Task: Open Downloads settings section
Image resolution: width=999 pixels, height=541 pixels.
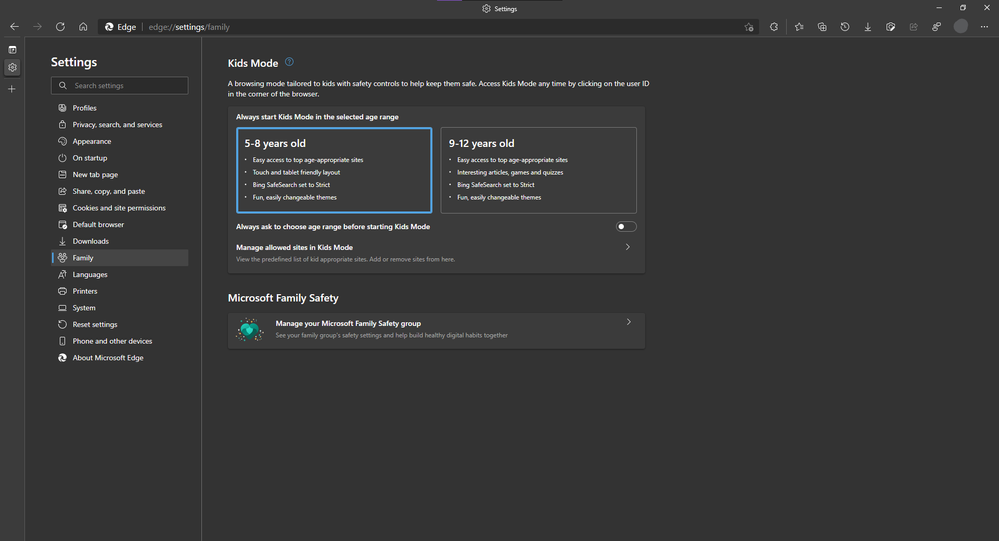Action: click(120, 241)
